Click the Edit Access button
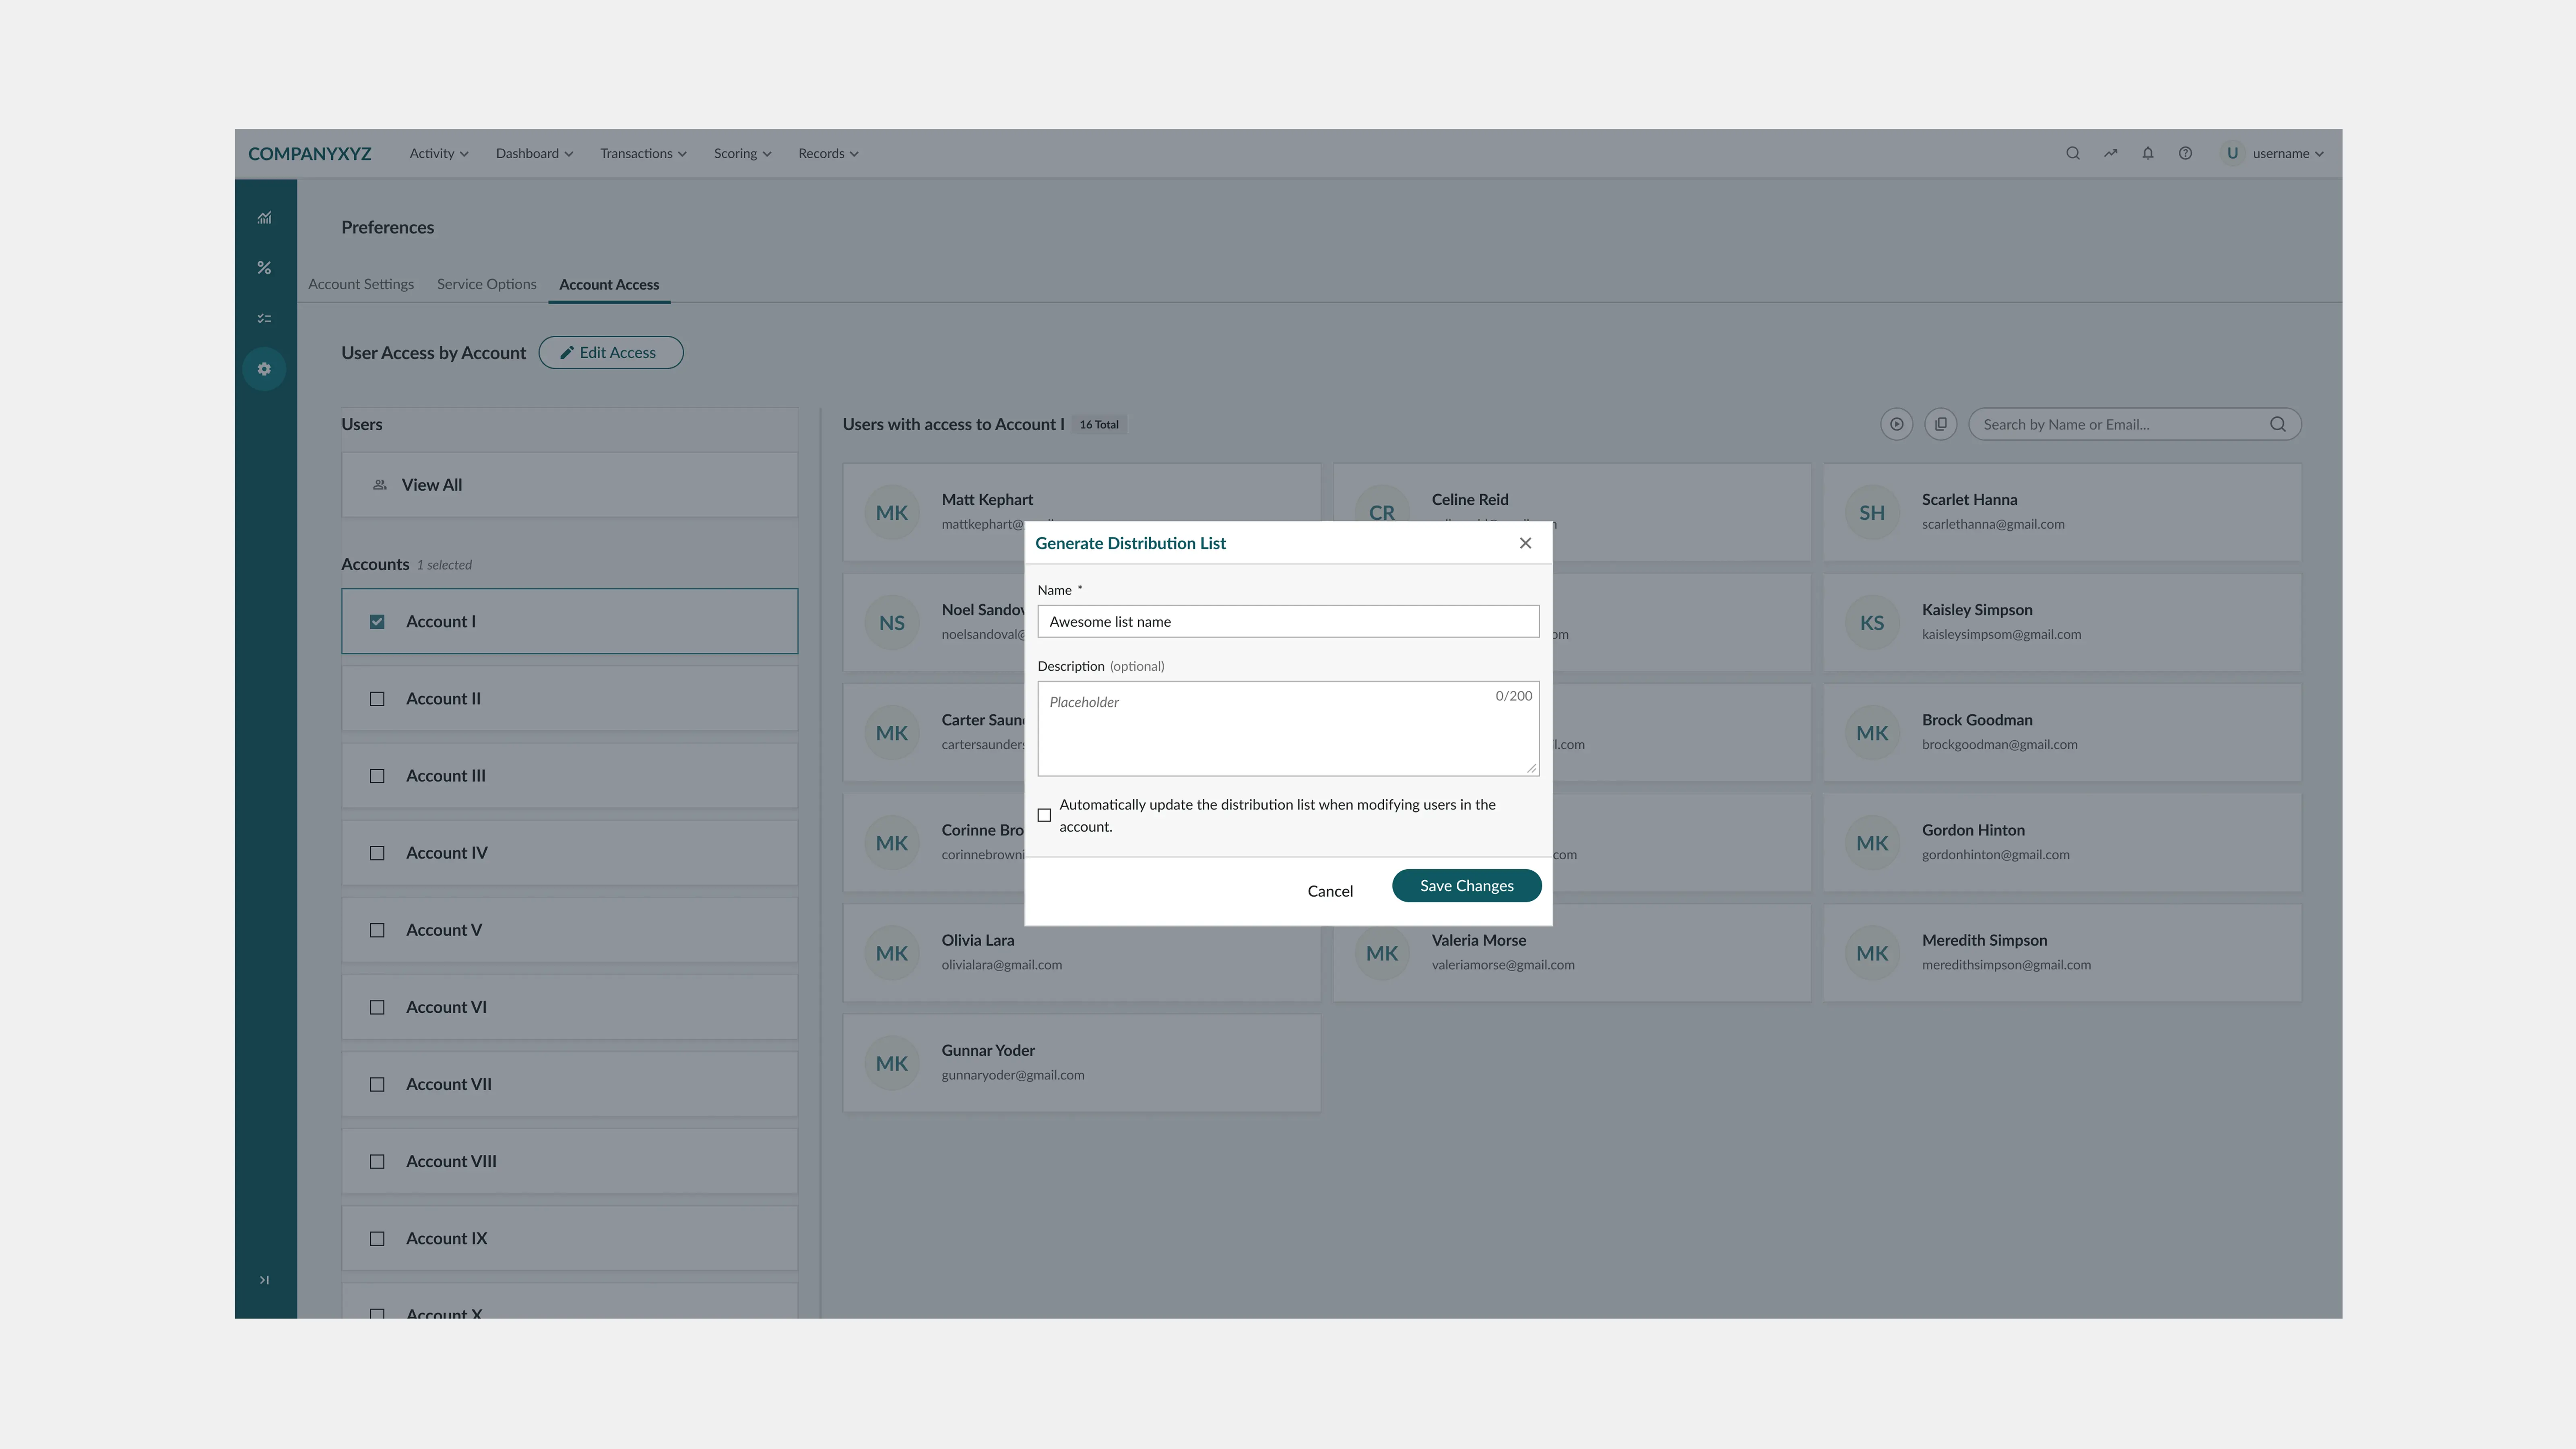 click(x=611, y=352)
